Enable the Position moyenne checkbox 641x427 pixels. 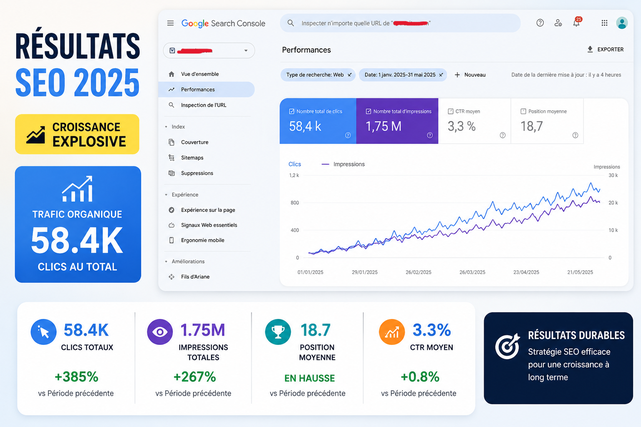click(523, 111)
